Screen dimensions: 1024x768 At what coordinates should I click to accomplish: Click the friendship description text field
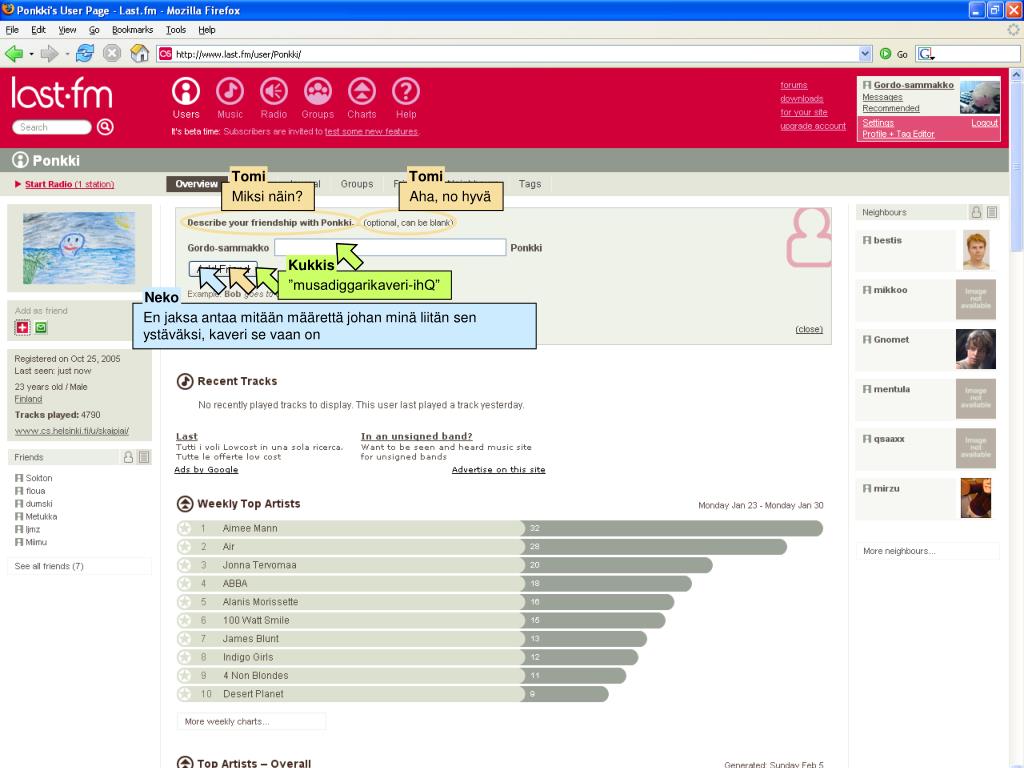390,247
